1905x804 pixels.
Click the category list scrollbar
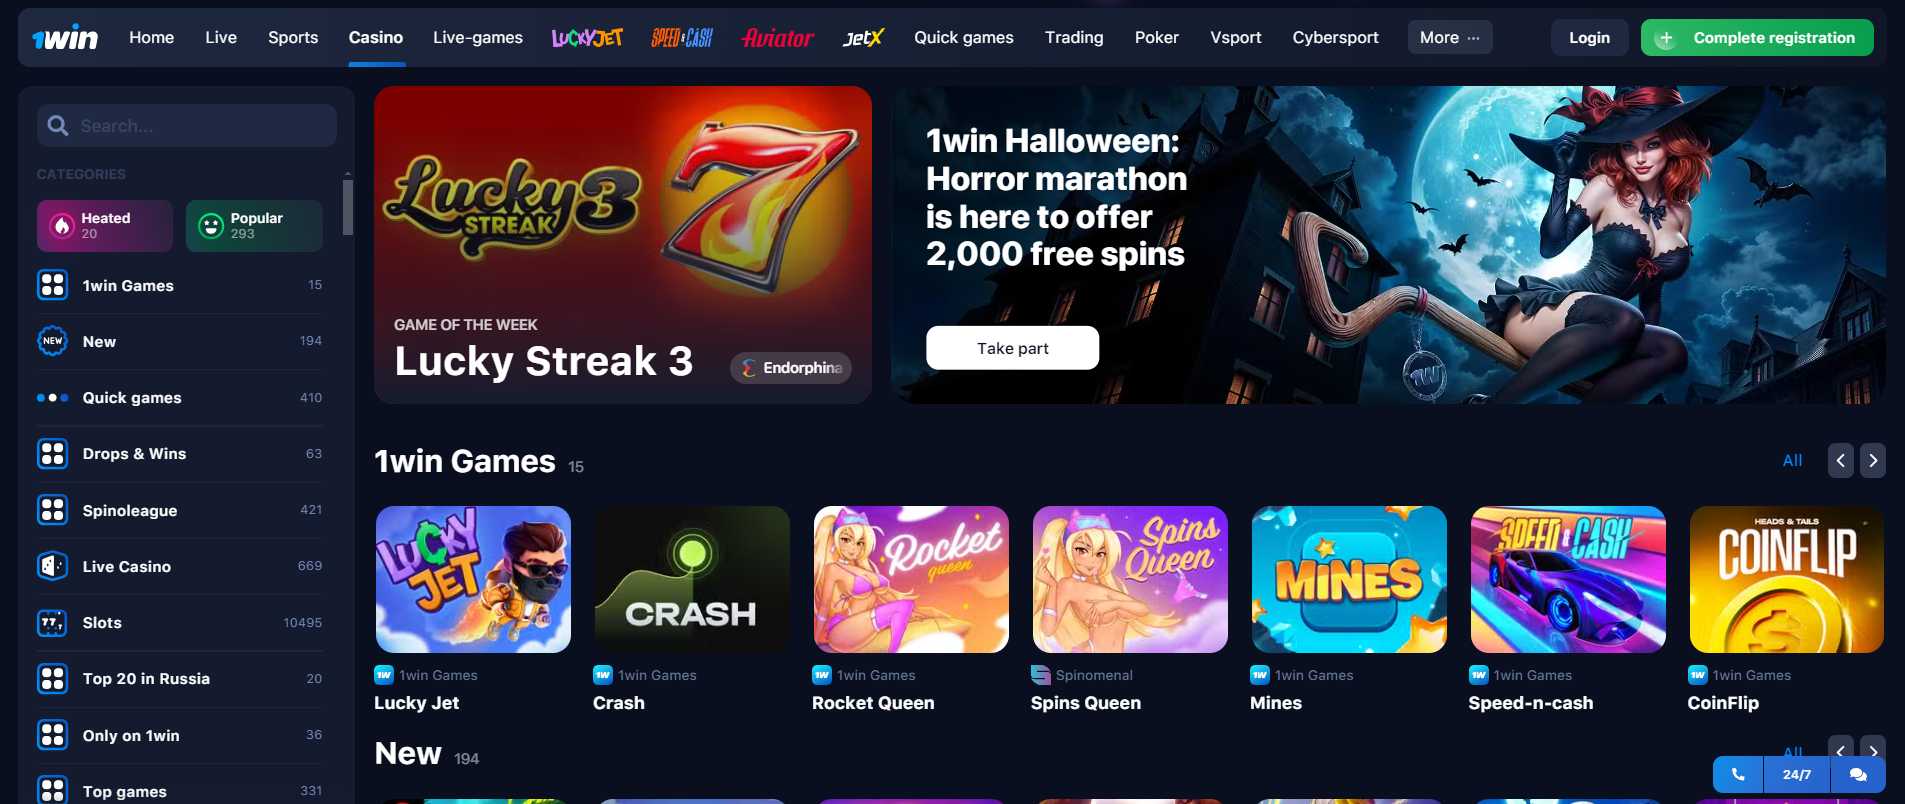pos(348,207)
